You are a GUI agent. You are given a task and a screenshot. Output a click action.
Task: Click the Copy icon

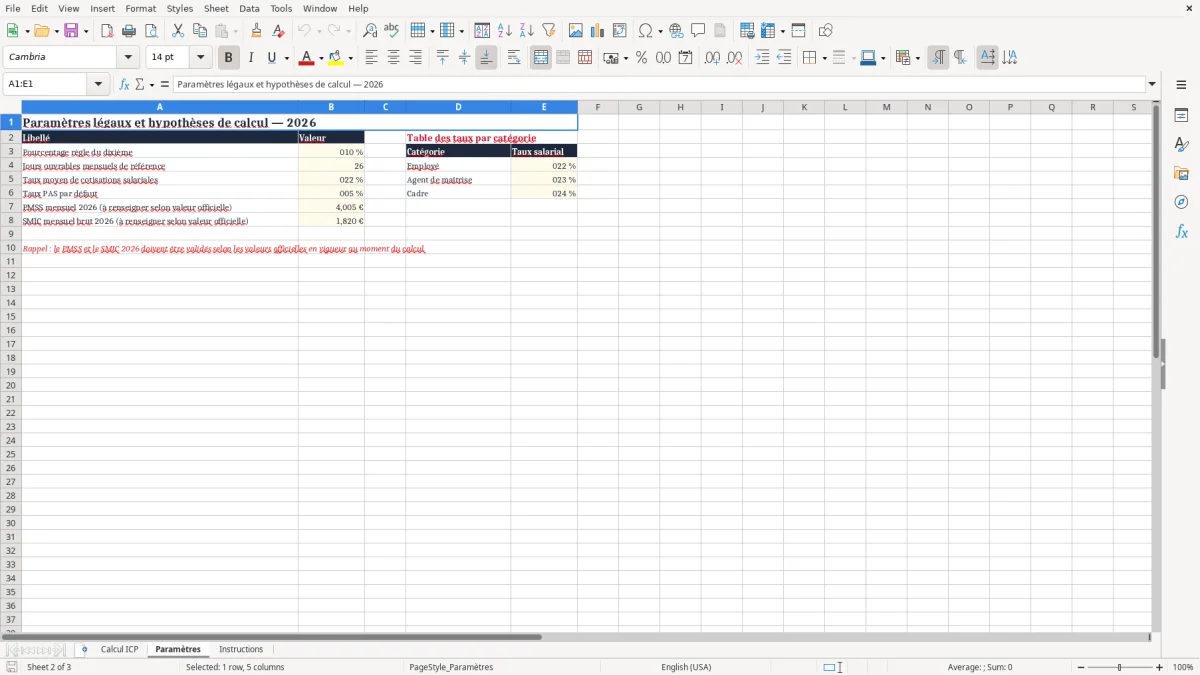200,31
